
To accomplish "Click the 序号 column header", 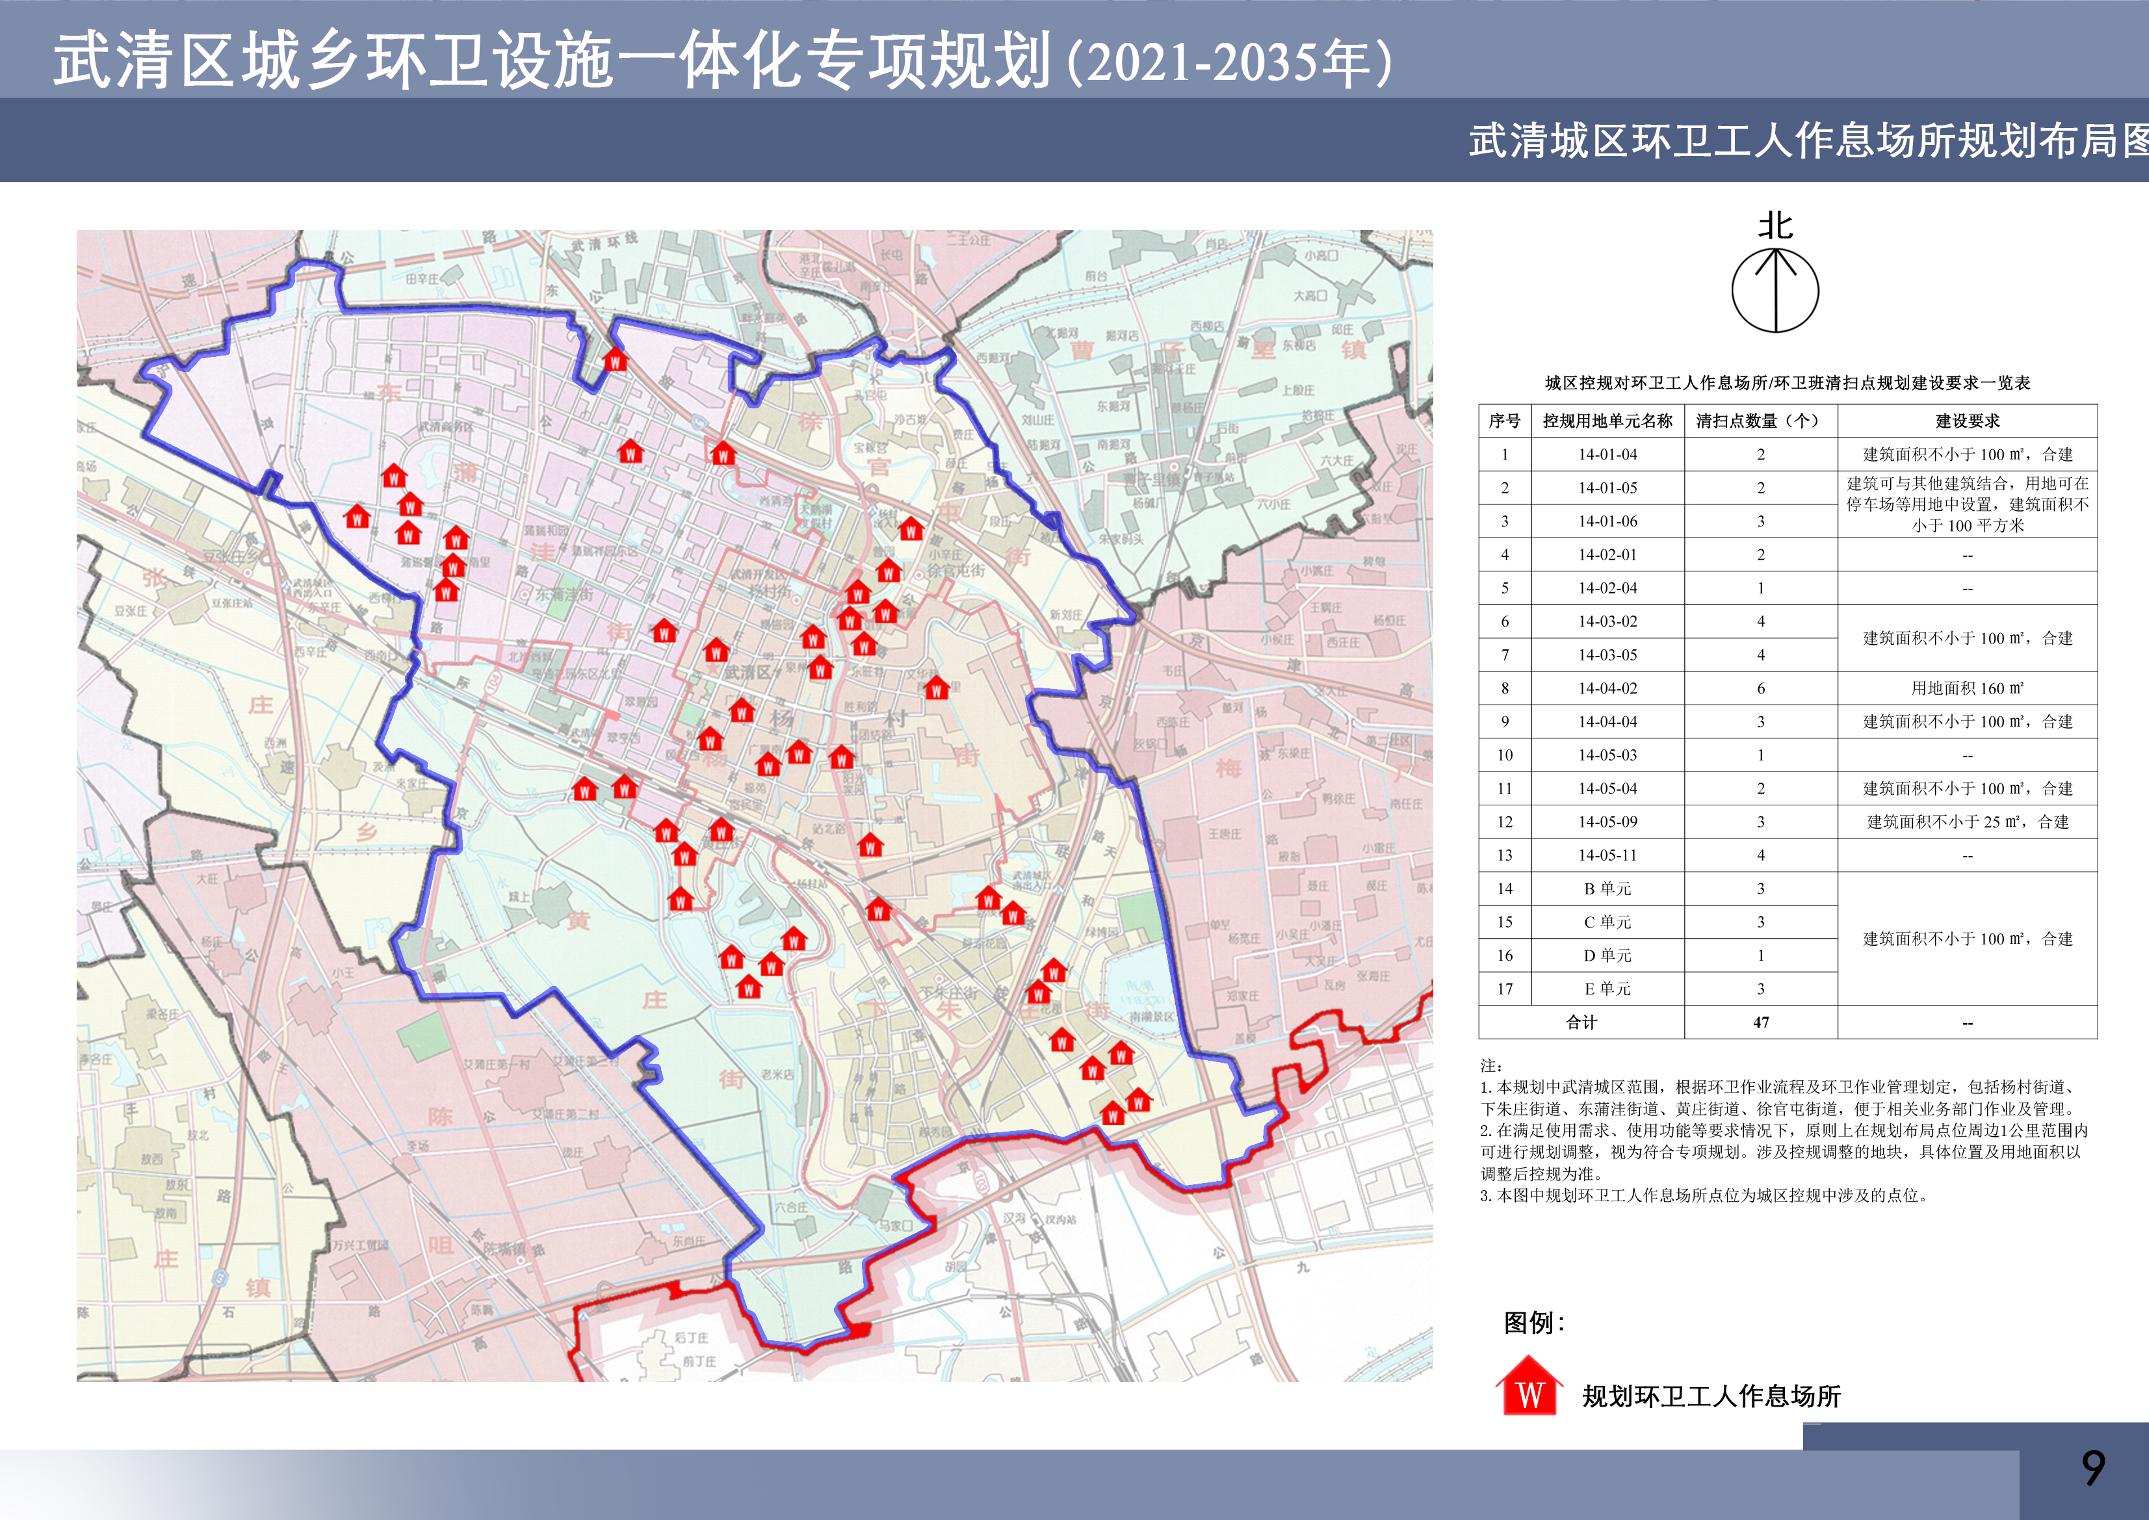I will (1504, 421).
